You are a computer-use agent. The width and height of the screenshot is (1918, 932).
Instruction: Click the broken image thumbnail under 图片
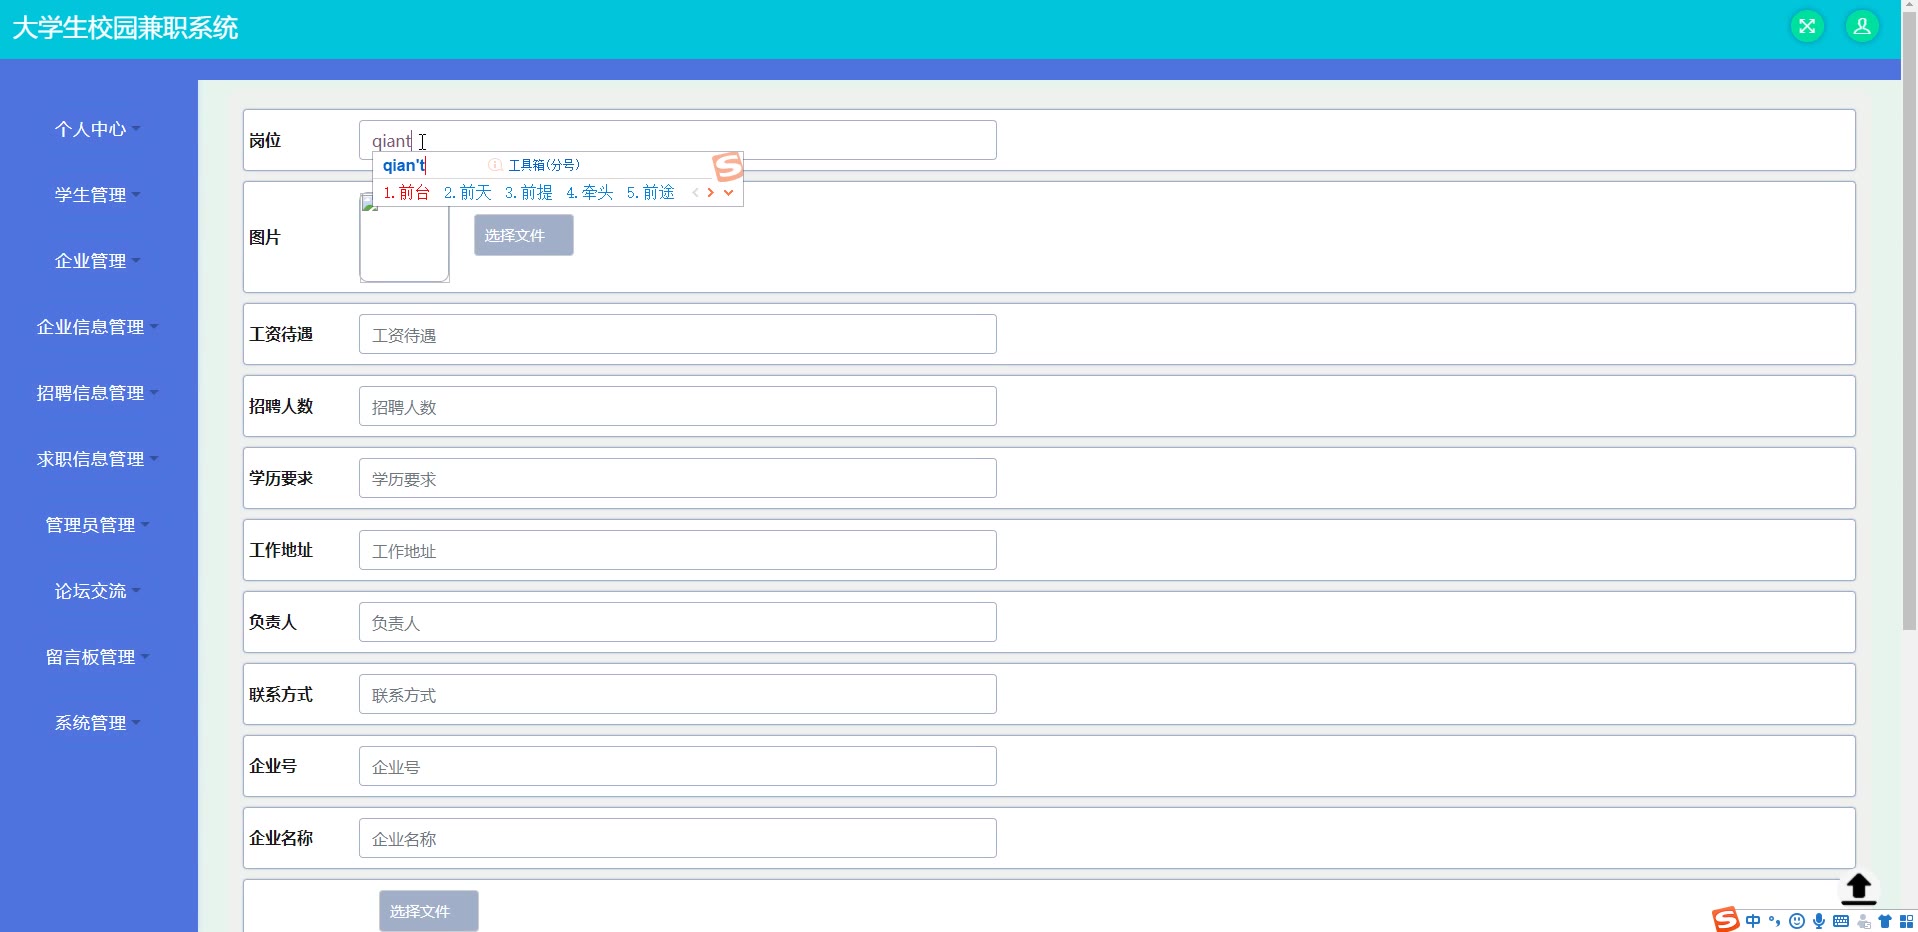pos(404,238)
